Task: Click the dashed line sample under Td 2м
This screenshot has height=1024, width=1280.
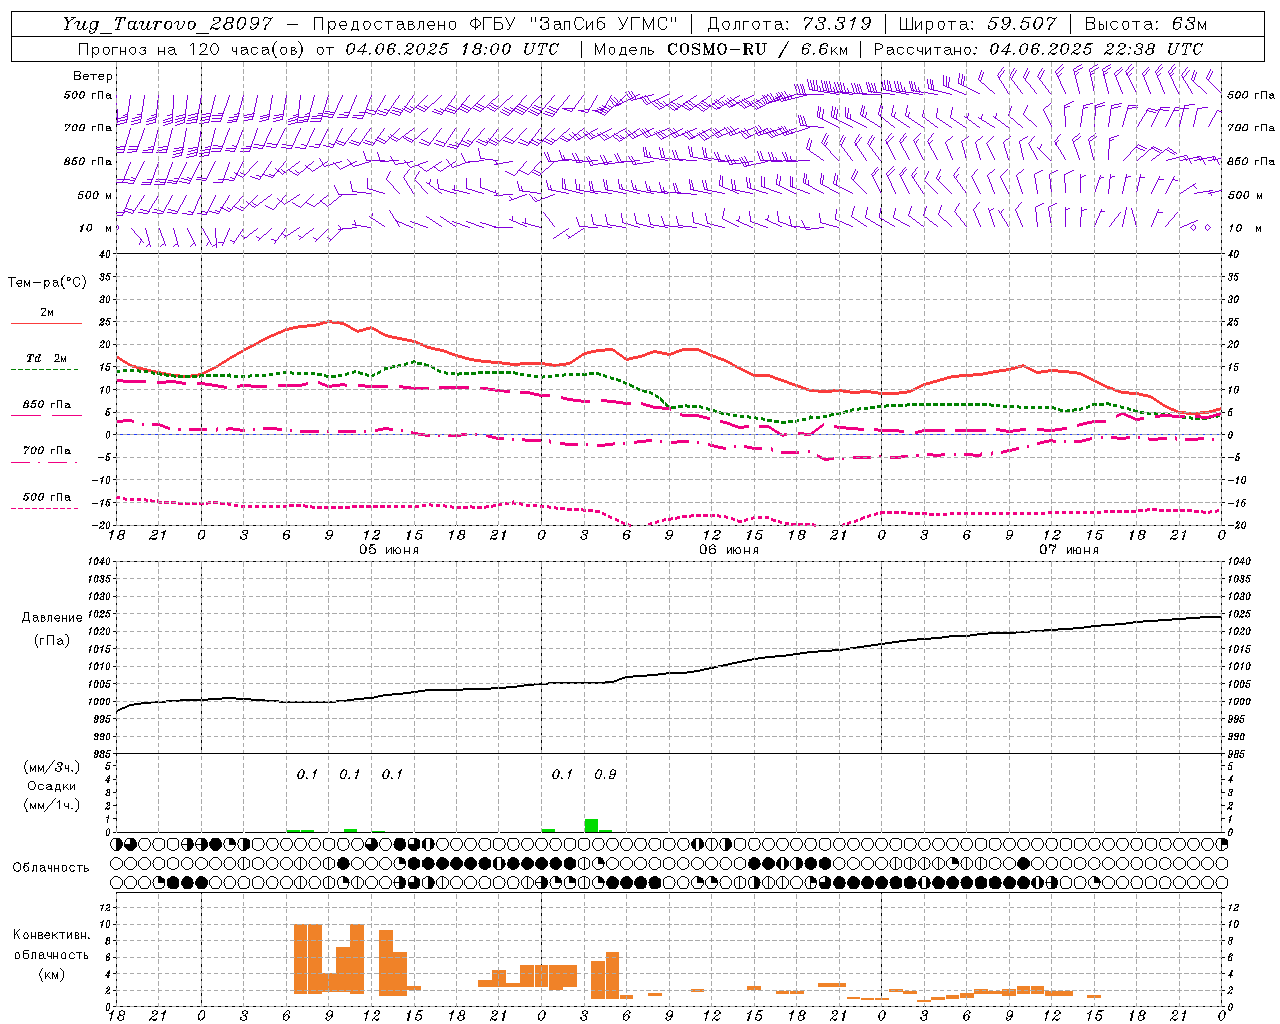Action: point(46,370)
